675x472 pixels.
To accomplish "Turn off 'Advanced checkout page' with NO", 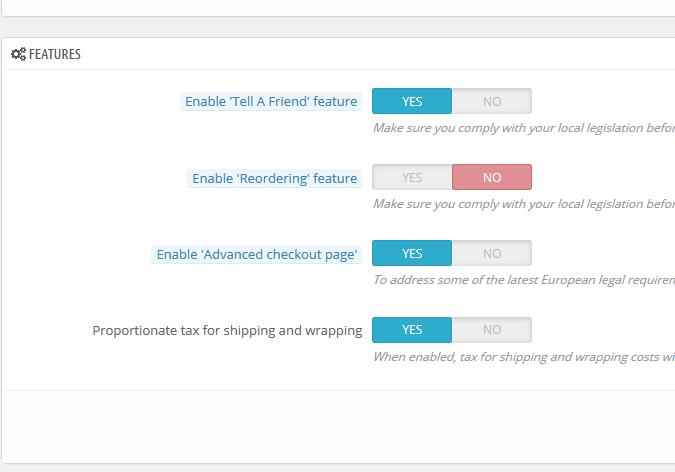I will [x=492, y=254].
